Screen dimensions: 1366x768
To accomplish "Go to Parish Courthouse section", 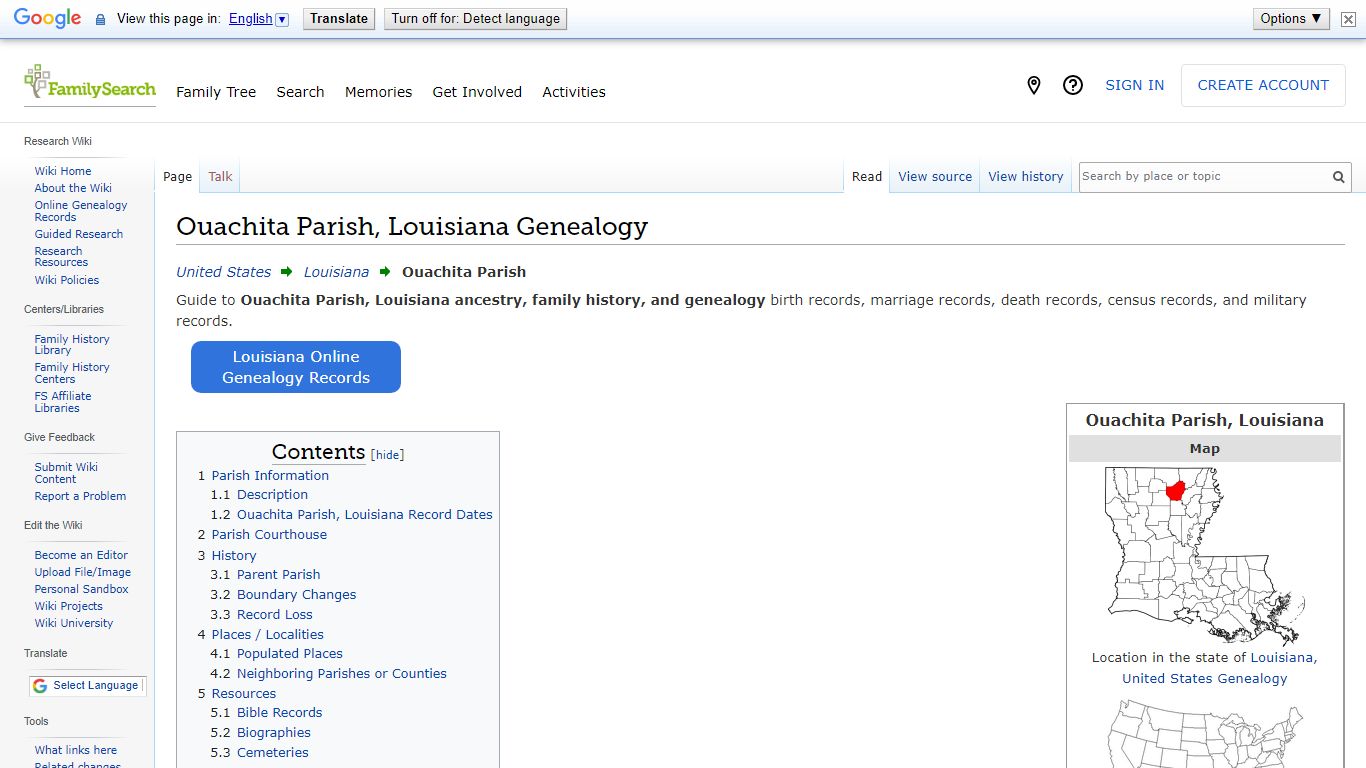I will tap(269, 535).
